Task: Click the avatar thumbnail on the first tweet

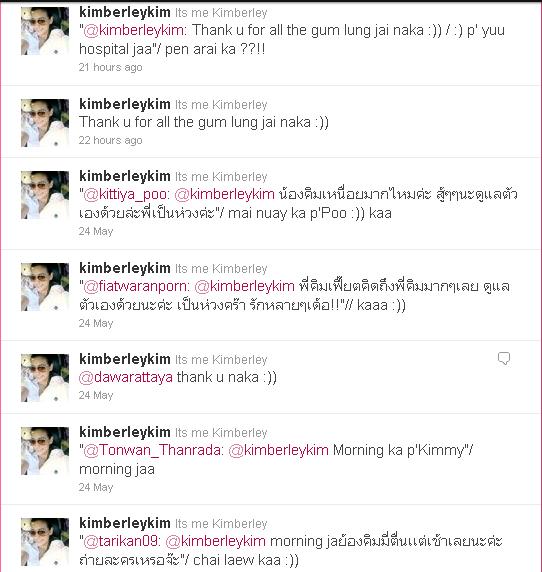Action: pyautogui.click(x=45, y=31)
